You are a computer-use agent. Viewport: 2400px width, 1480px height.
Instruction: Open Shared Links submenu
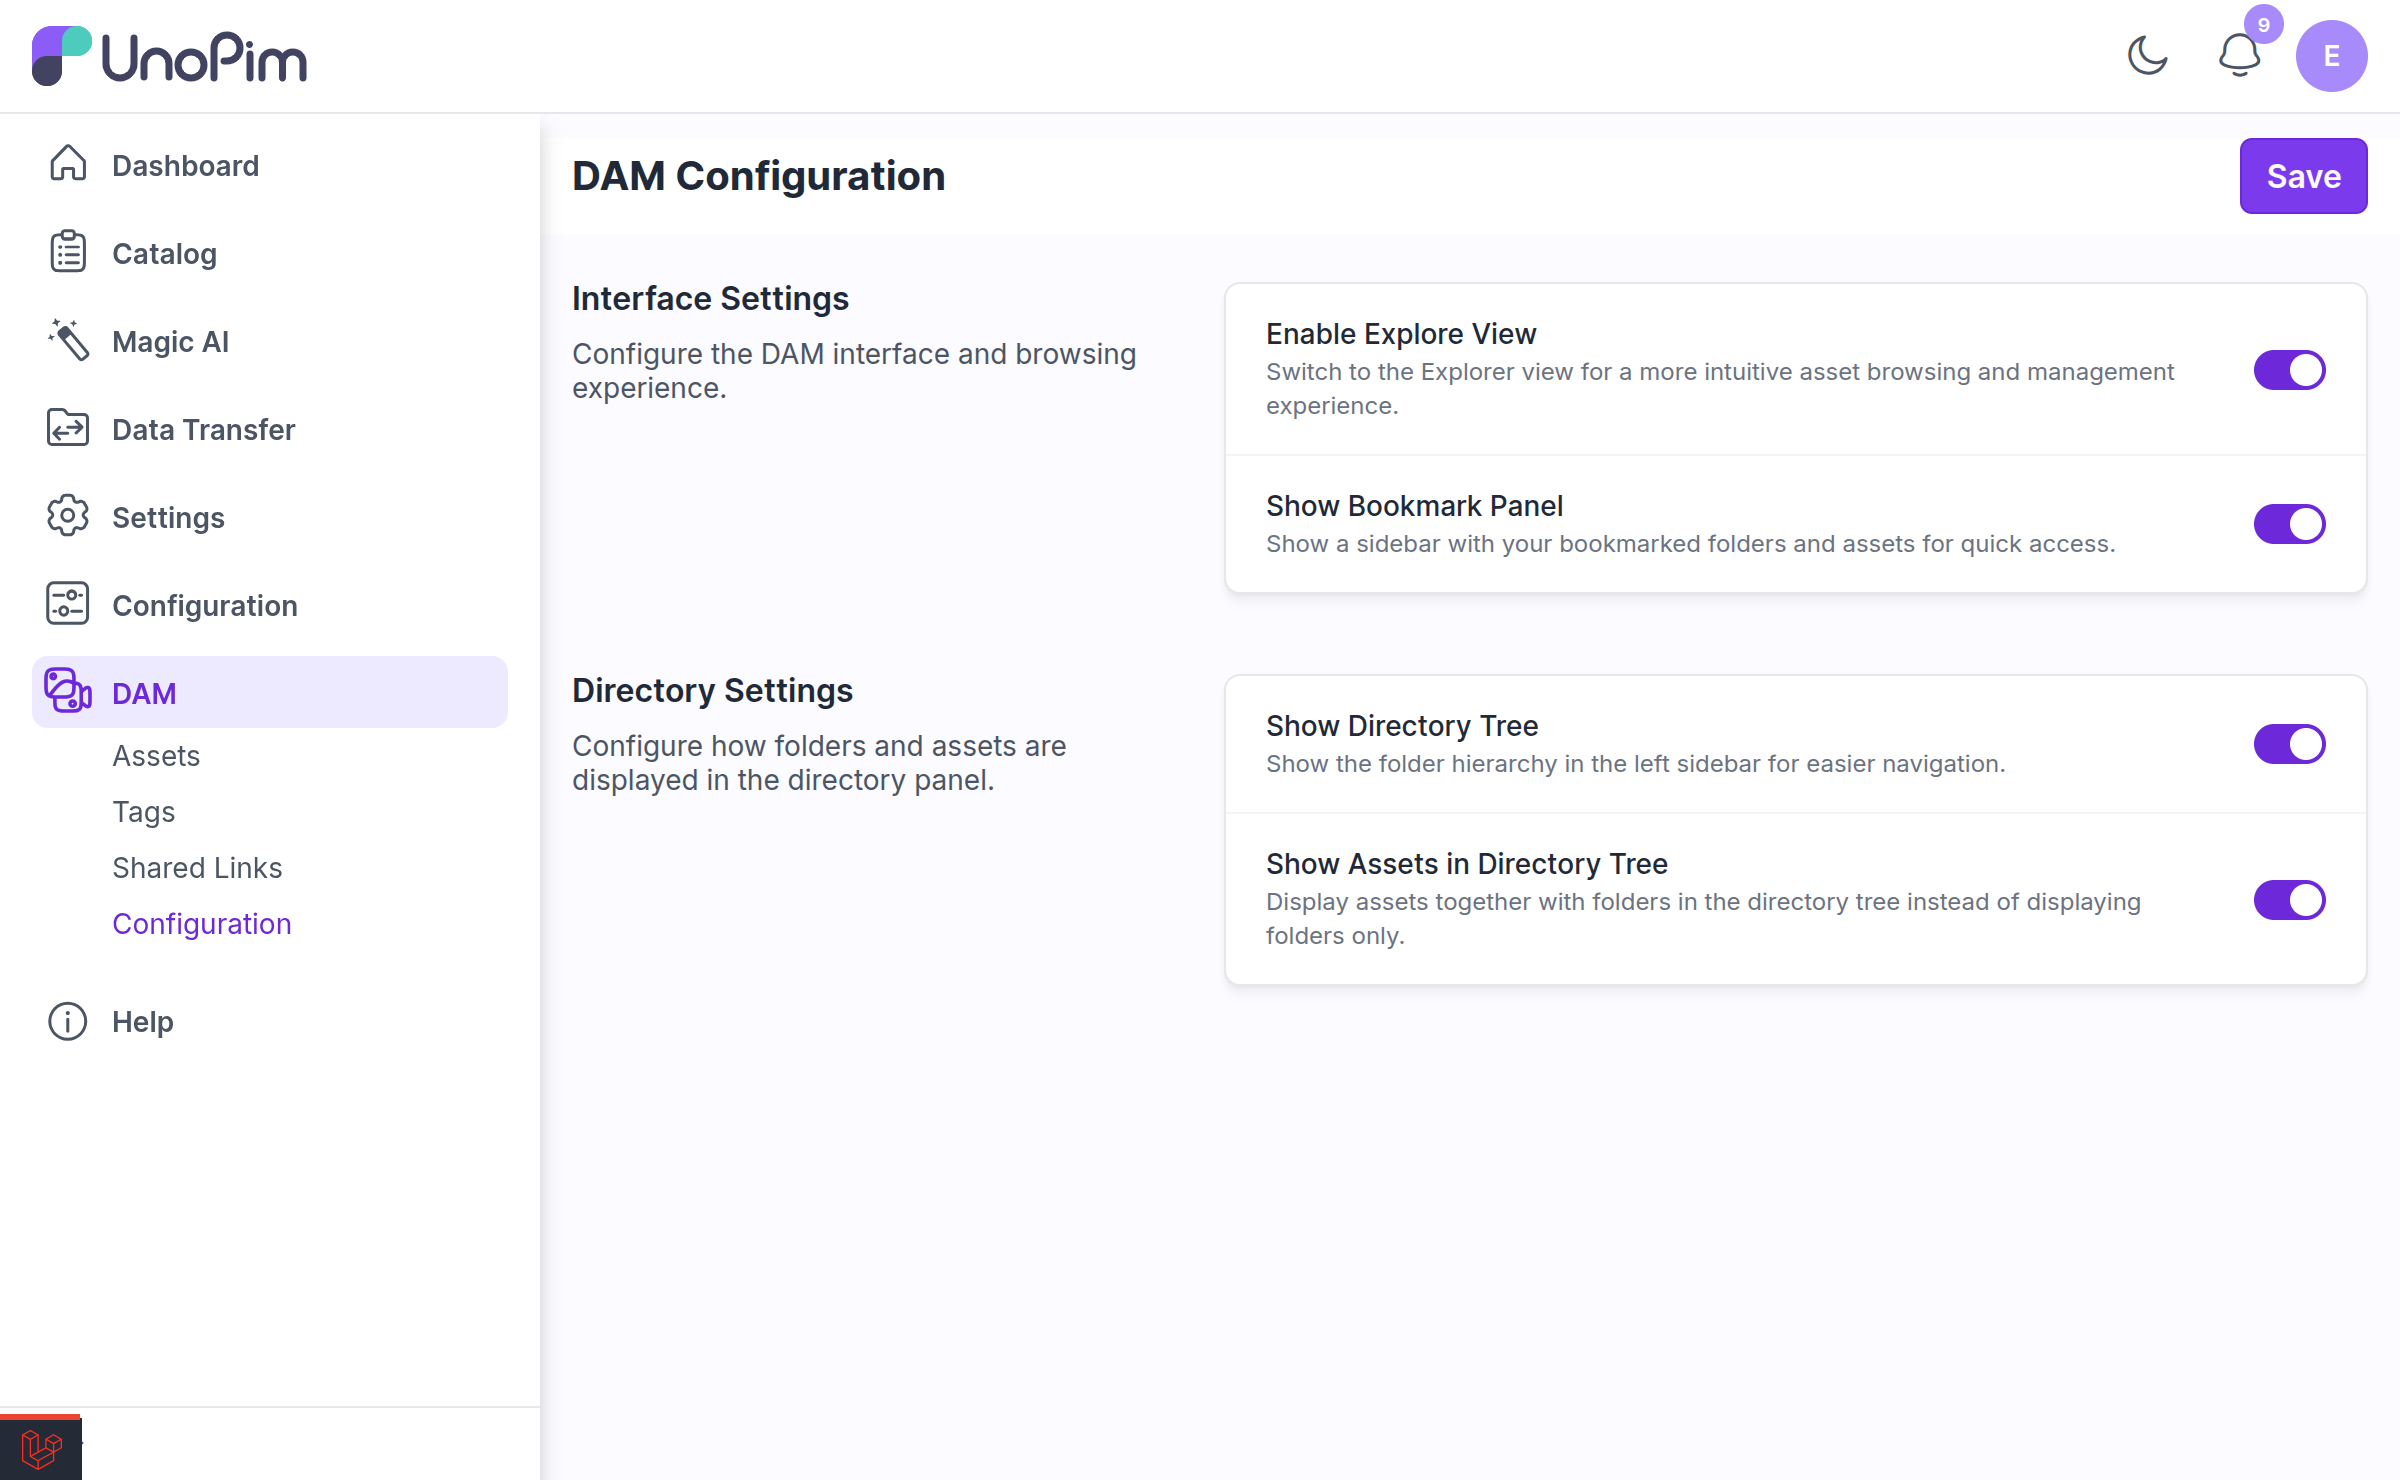[x=197, y=868]
